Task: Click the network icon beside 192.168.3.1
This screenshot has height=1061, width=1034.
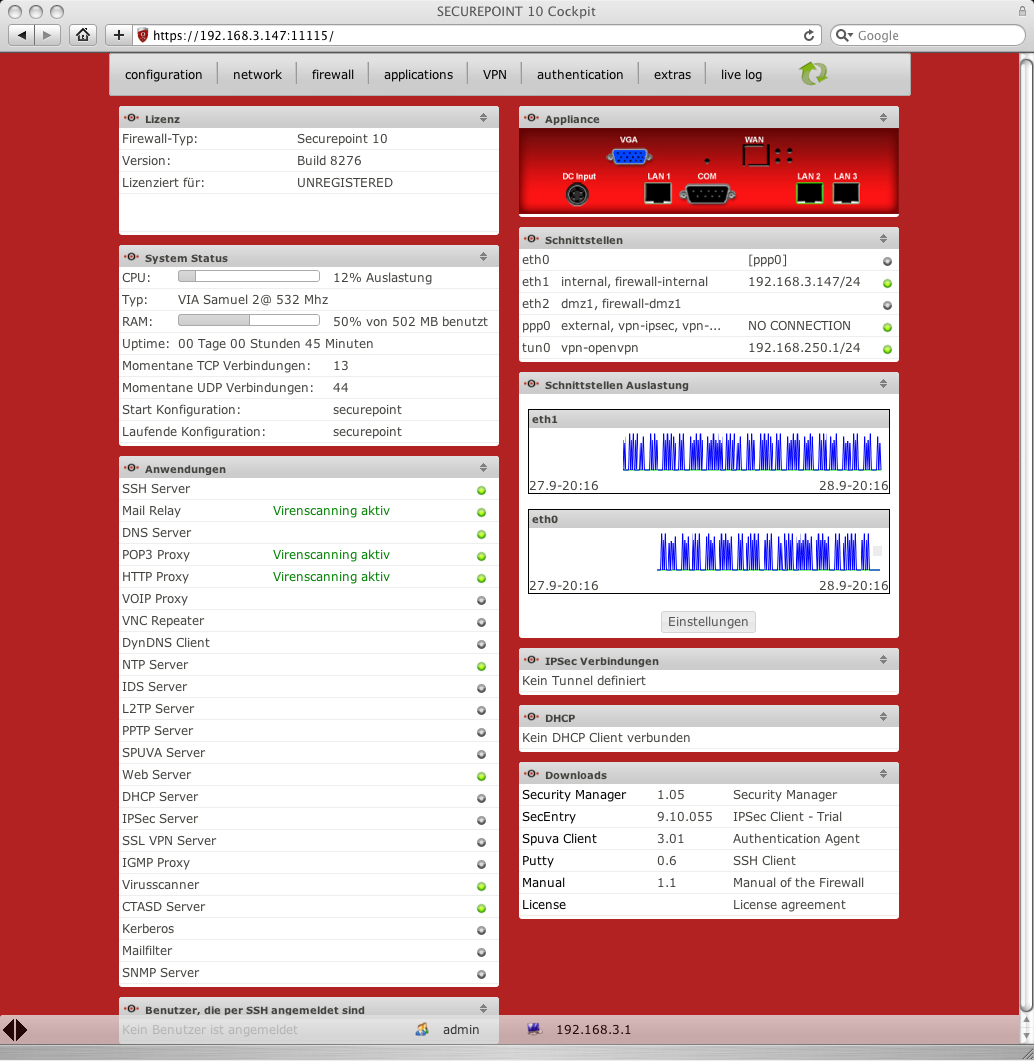Action: tap(534, 1029)
